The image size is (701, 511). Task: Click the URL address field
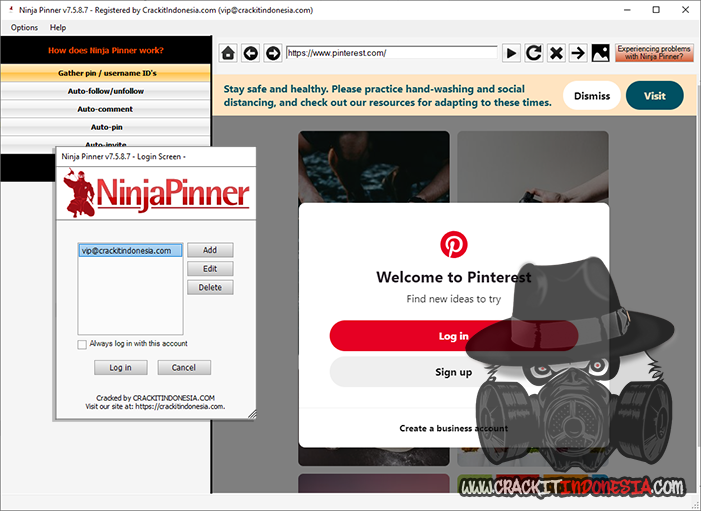tap(392, 53)
